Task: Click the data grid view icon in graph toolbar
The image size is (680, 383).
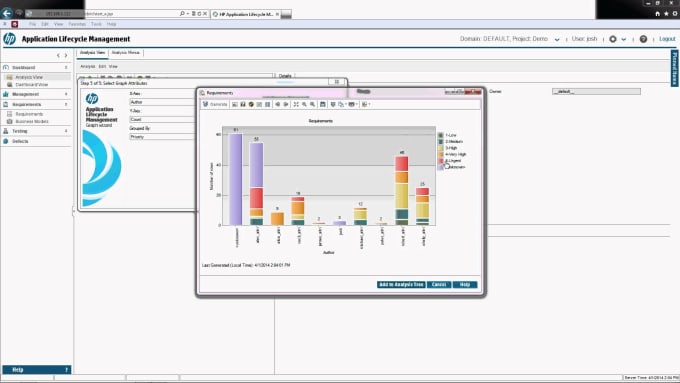Action: [x=259, y=105]
